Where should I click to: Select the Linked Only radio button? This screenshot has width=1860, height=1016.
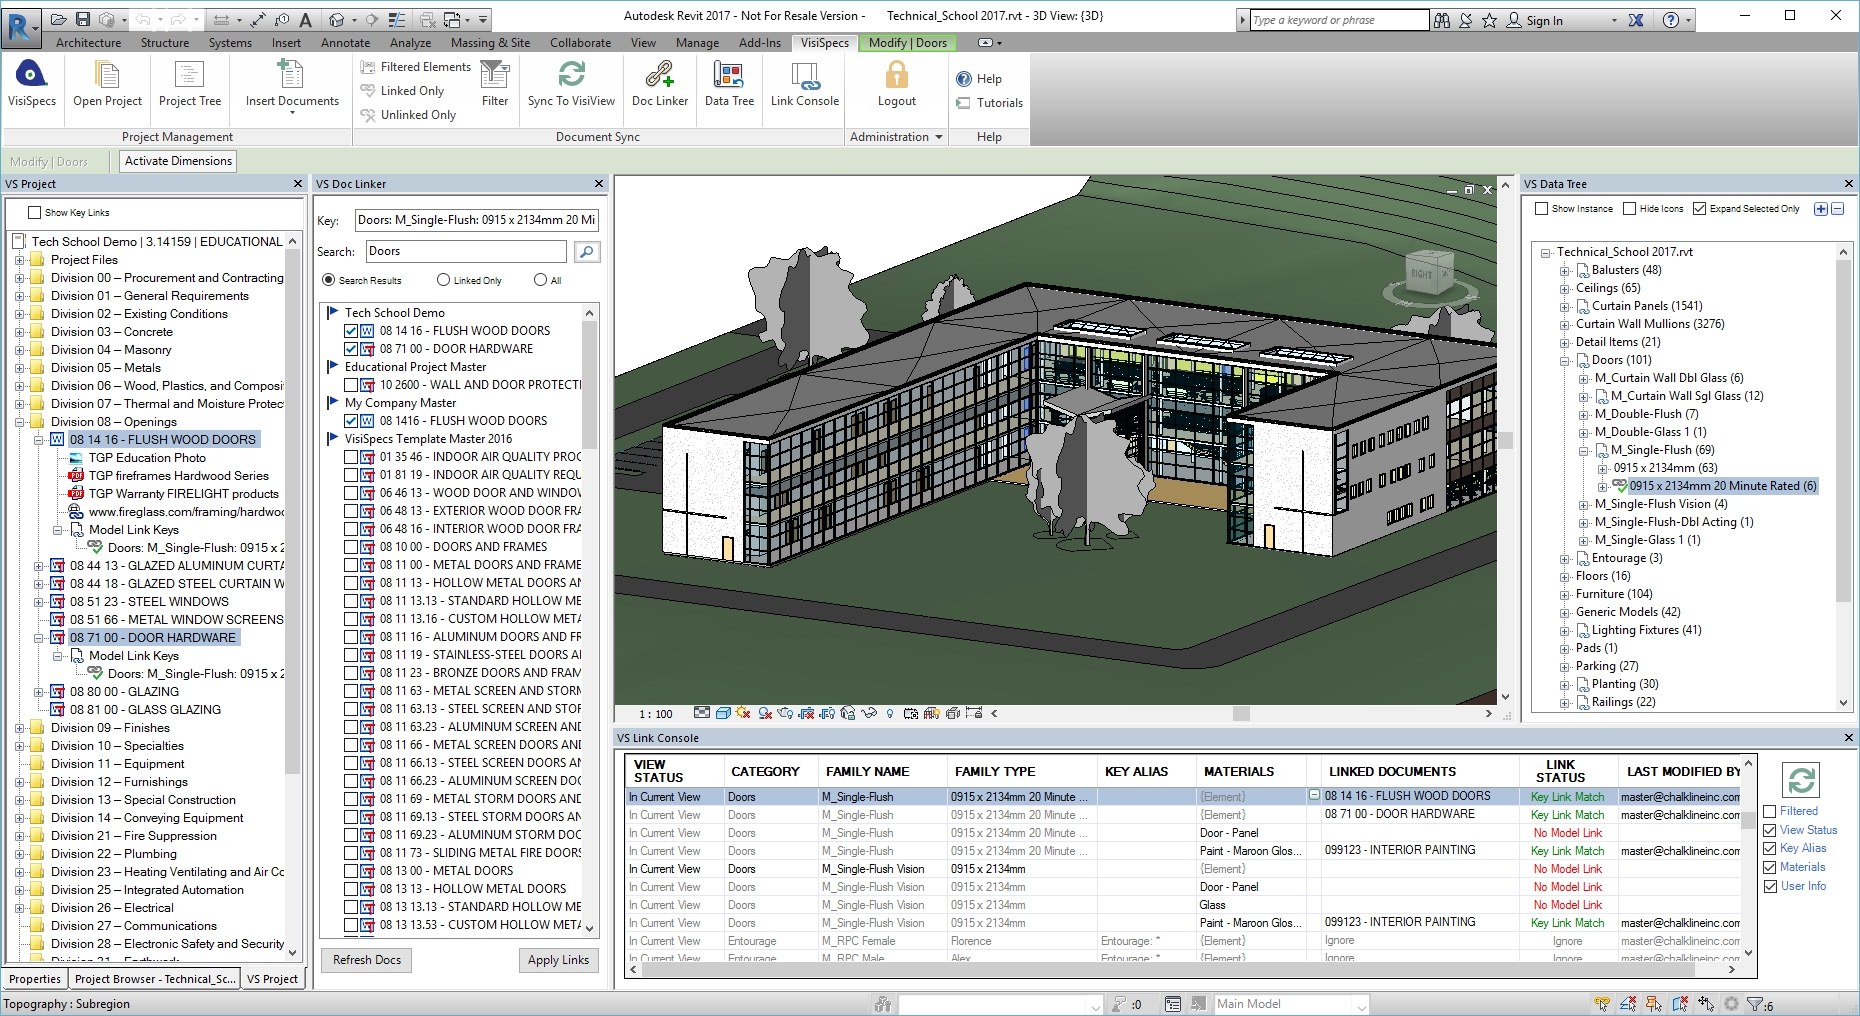tap(443, 281)
